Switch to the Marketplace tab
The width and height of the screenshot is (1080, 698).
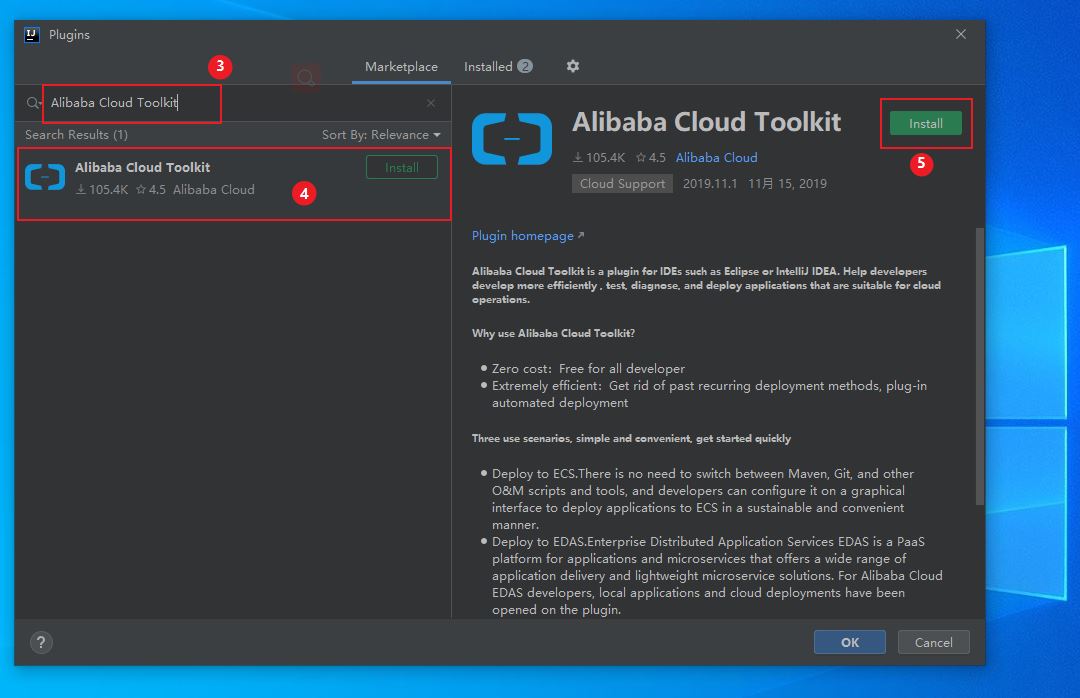click(401, 67)
